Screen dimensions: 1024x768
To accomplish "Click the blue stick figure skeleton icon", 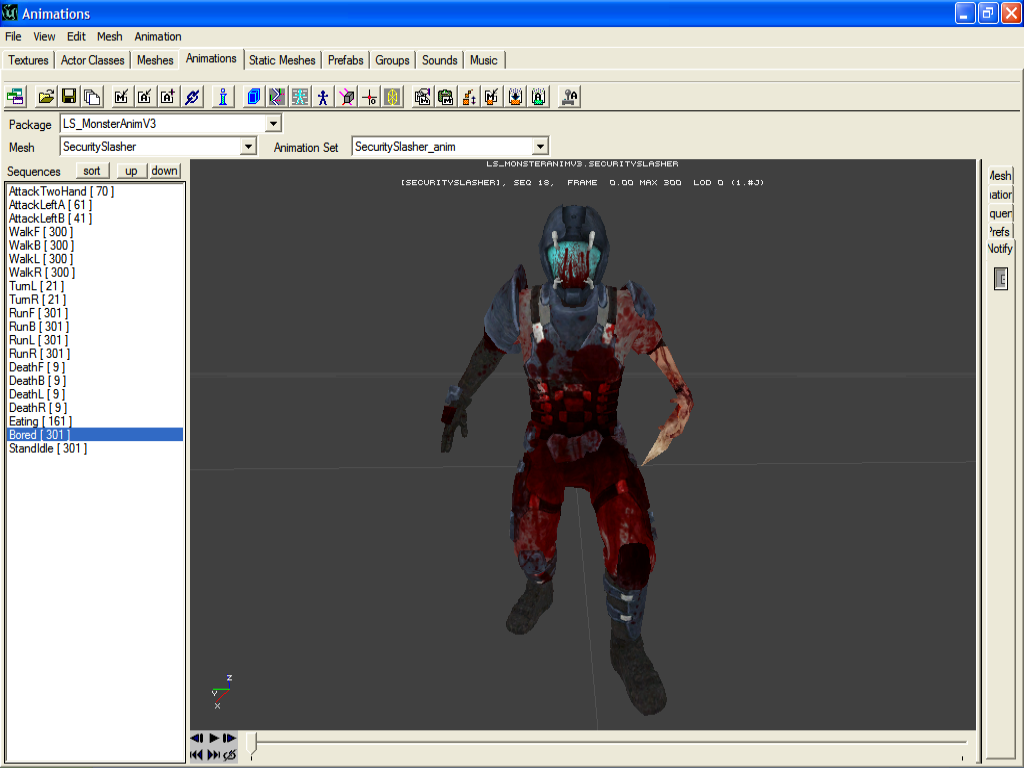I will tap(323, 97).
